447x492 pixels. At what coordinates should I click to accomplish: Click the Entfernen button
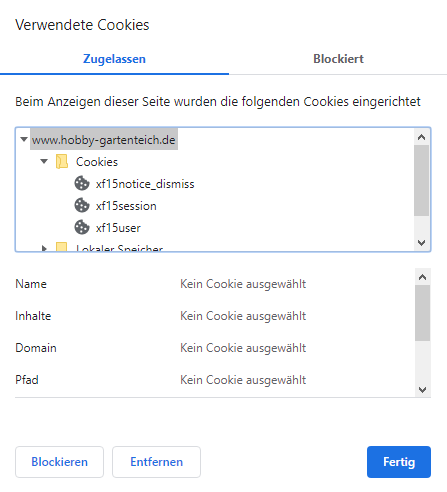point(156,462)
